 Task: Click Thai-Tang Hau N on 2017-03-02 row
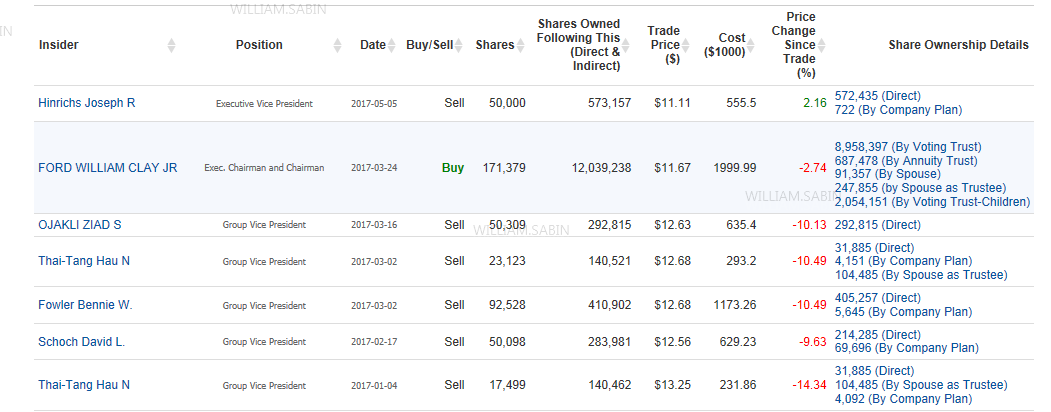(84, 261)
